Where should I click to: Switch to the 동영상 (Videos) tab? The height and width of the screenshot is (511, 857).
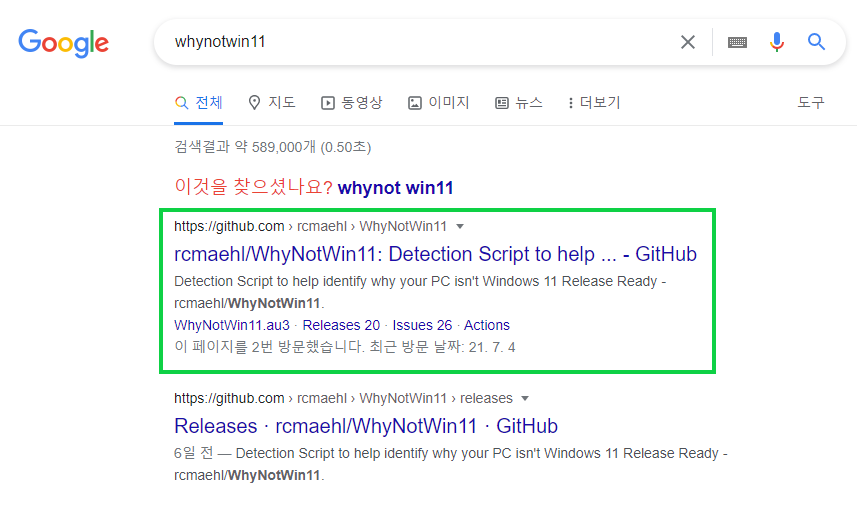click(351, 103)
